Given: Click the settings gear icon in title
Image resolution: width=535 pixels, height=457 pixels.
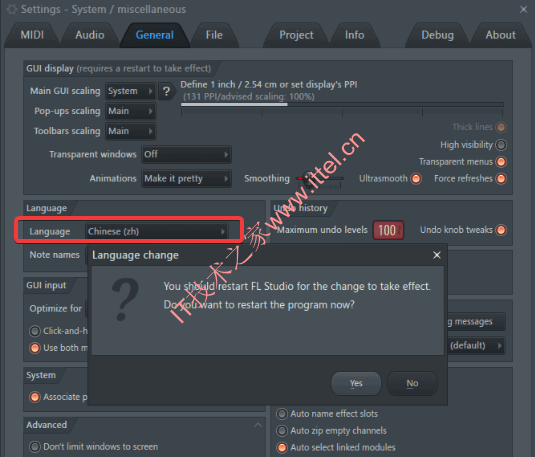Looking at the screenshot, I should pos(12,9).
